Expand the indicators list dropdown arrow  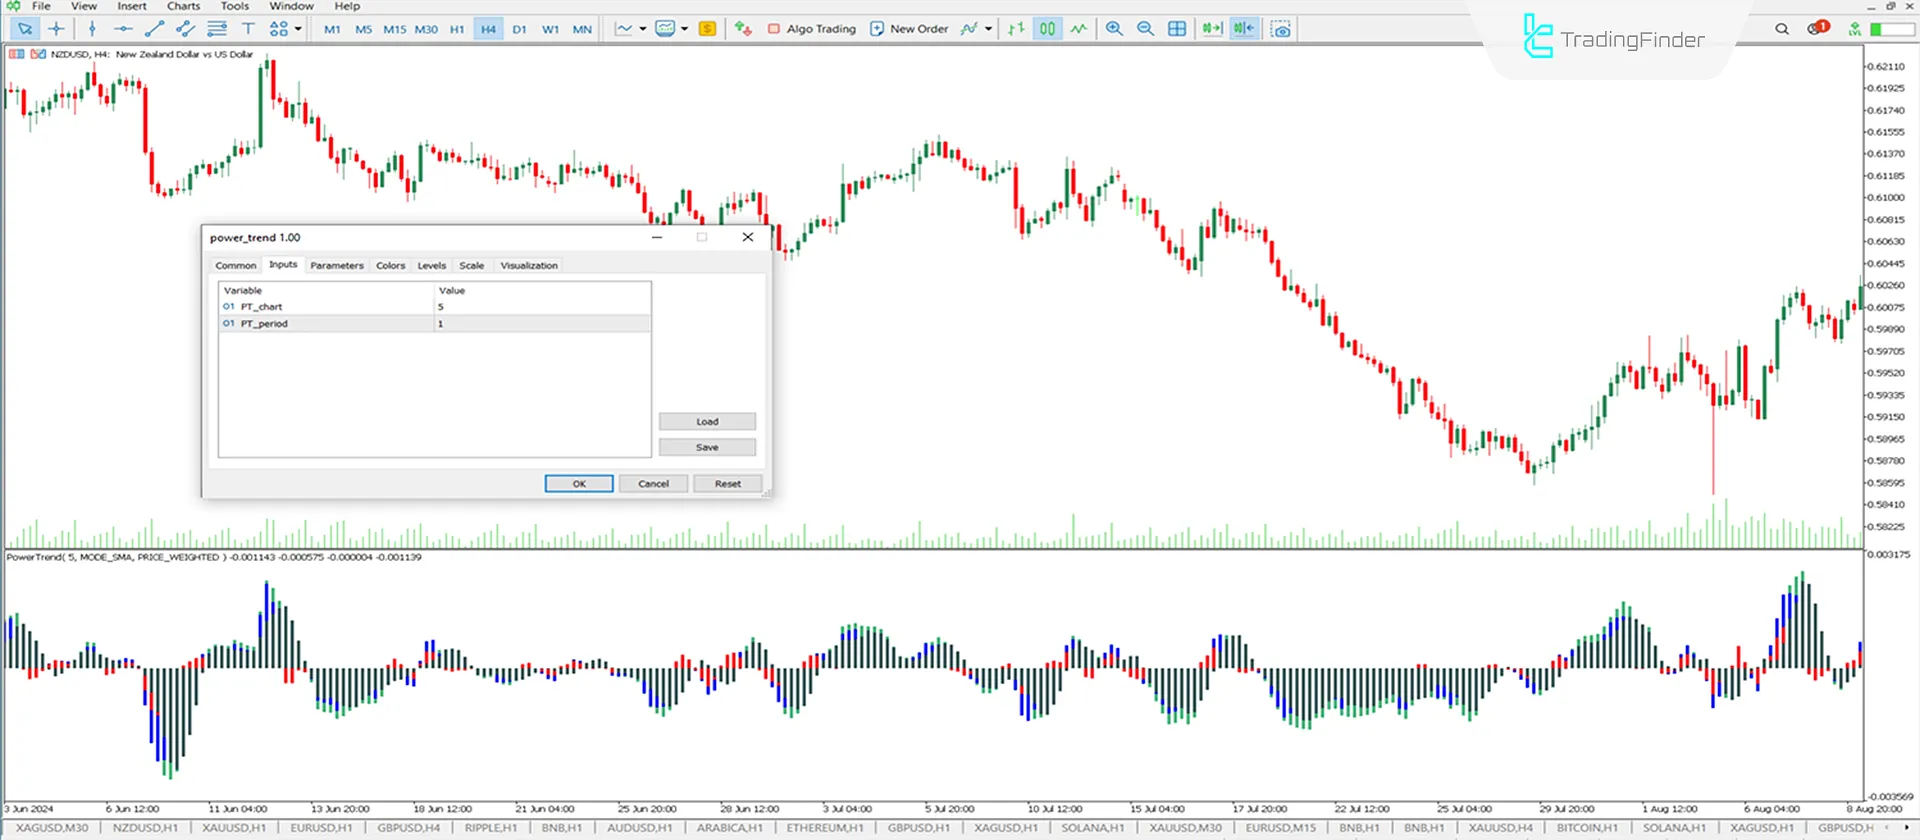(988, 29)
